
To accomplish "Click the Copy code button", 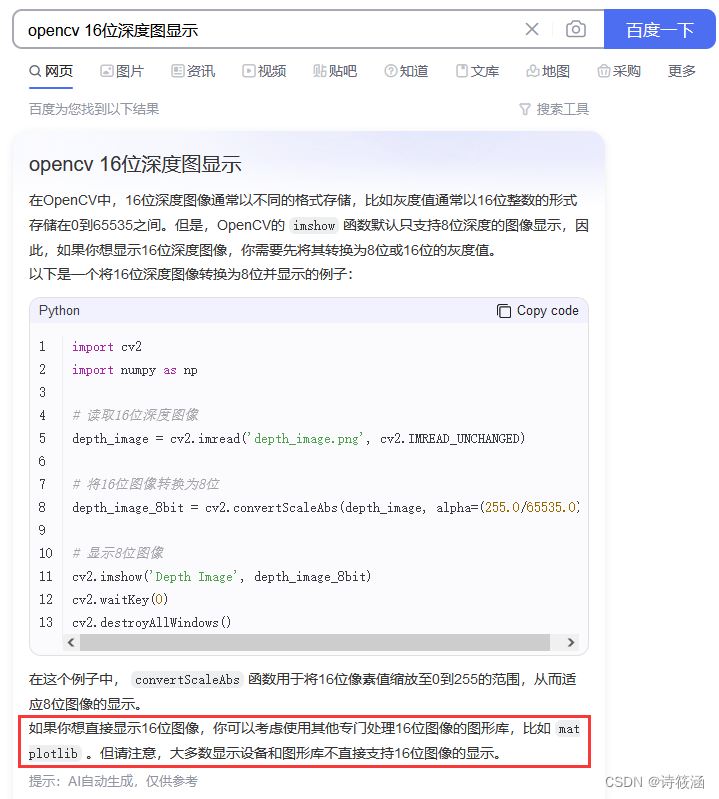I will coord(538,310).
